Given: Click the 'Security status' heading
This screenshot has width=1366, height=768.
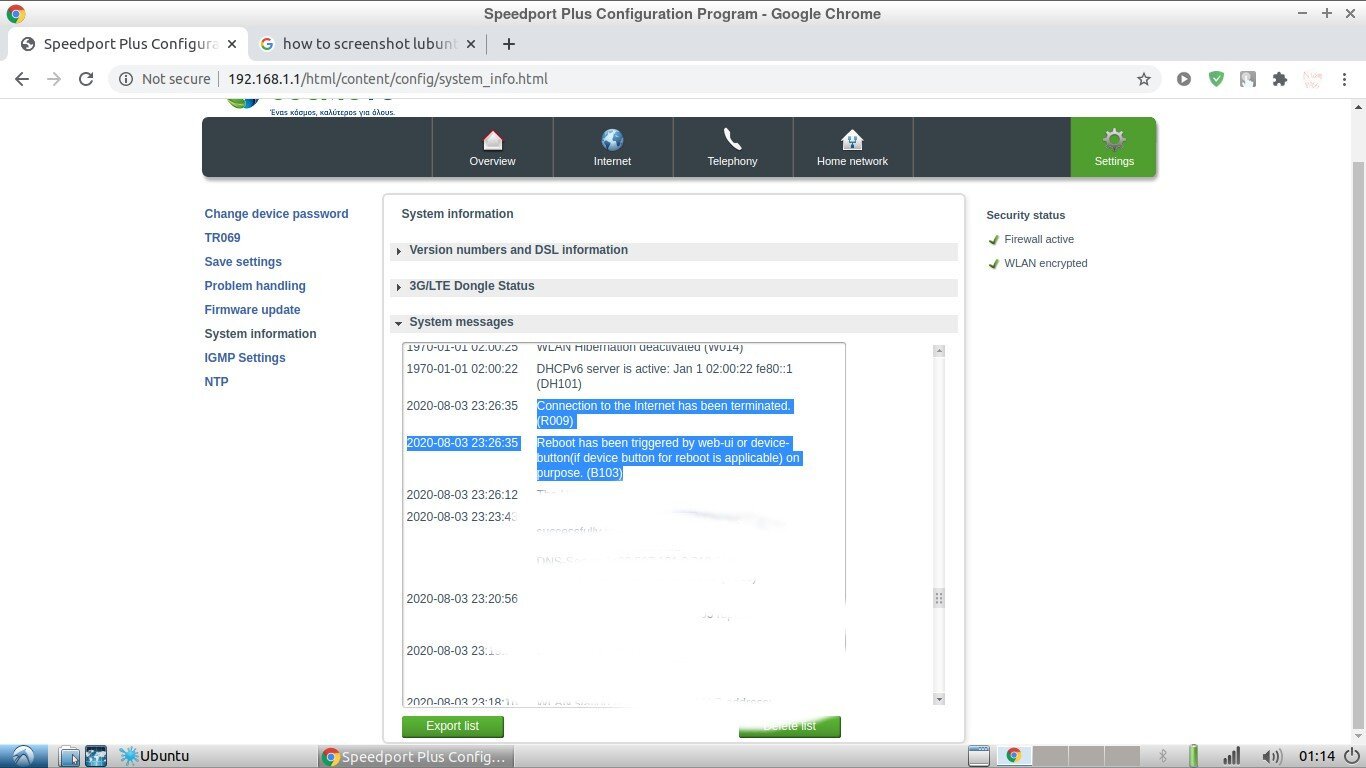Looking at the screenshot, I should click(x=1026, y=215).
